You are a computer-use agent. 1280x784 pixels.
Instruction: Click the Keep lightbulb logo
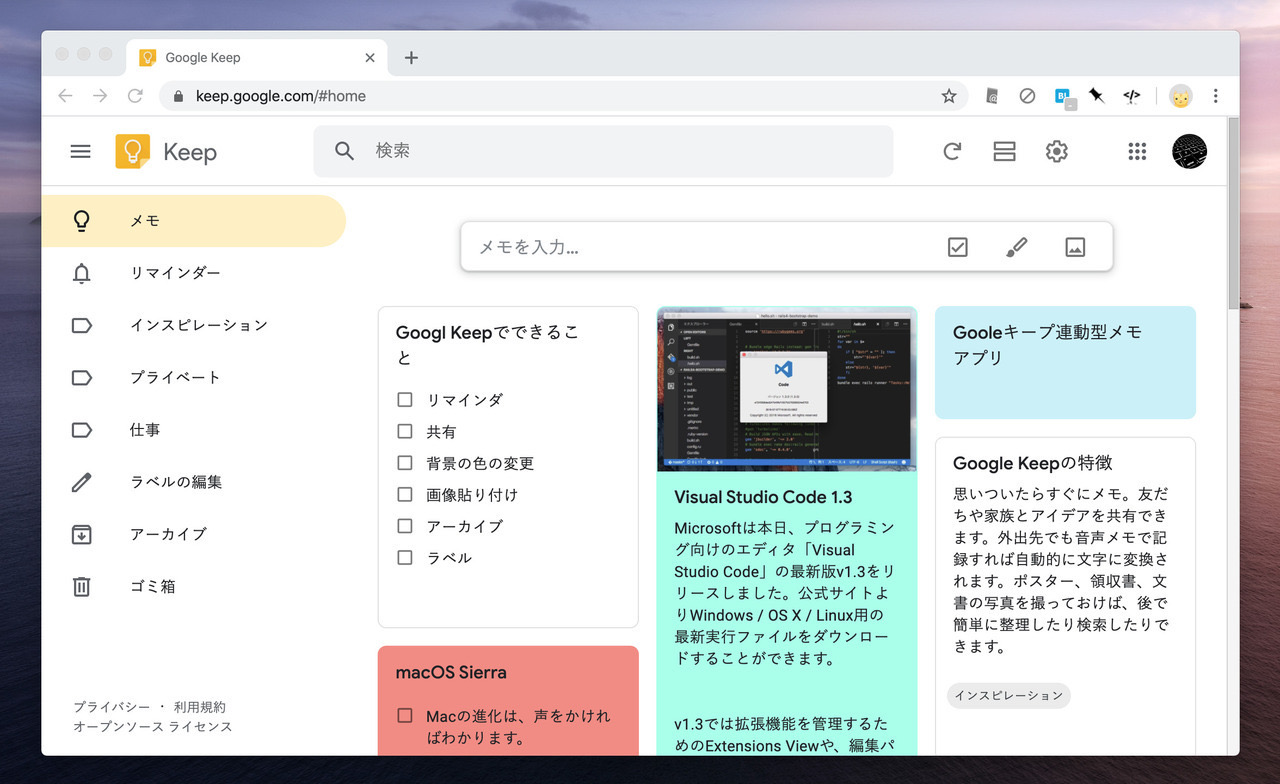tap(133, 151)
